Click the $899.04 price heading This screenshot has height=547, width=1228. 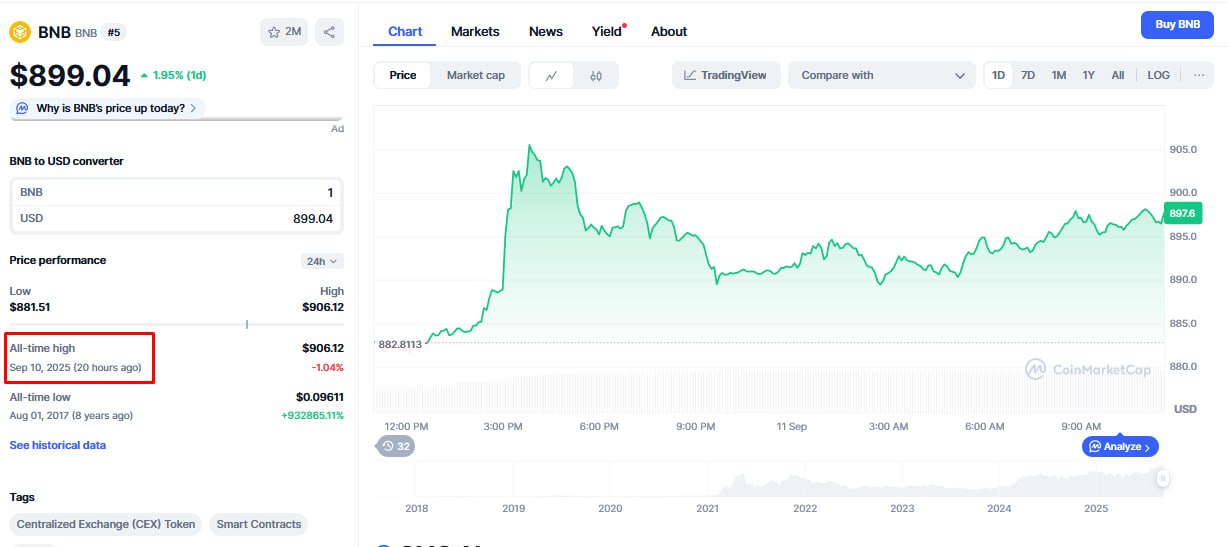pyautogui.click(x=70, y=75)
